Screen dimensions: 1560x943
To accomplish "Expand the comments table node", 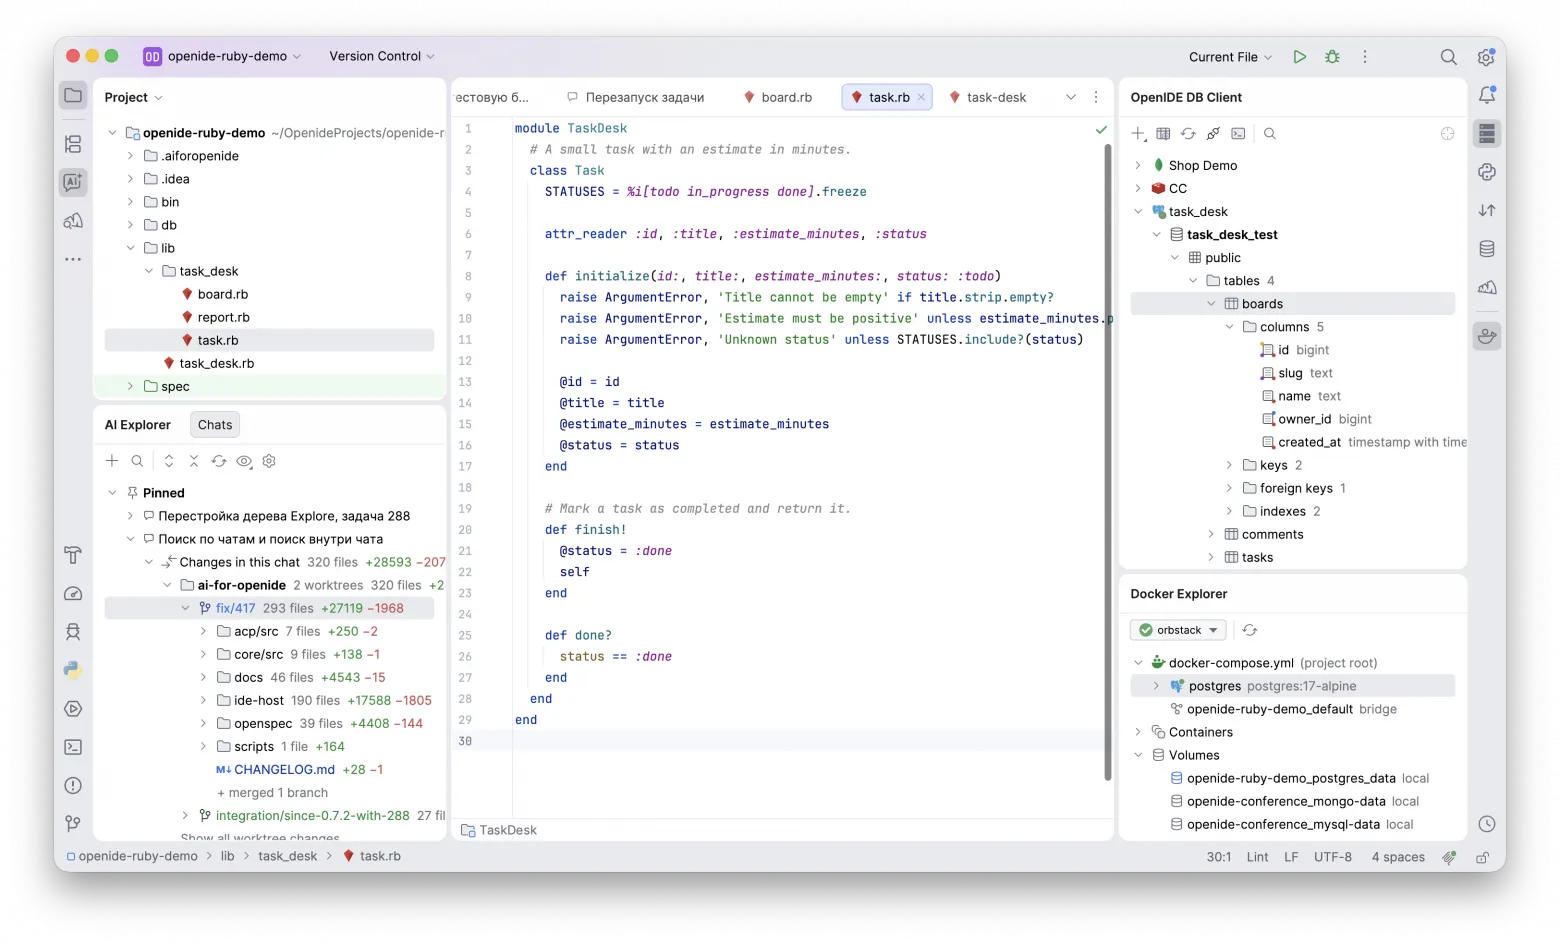I will coord(1211,534).
